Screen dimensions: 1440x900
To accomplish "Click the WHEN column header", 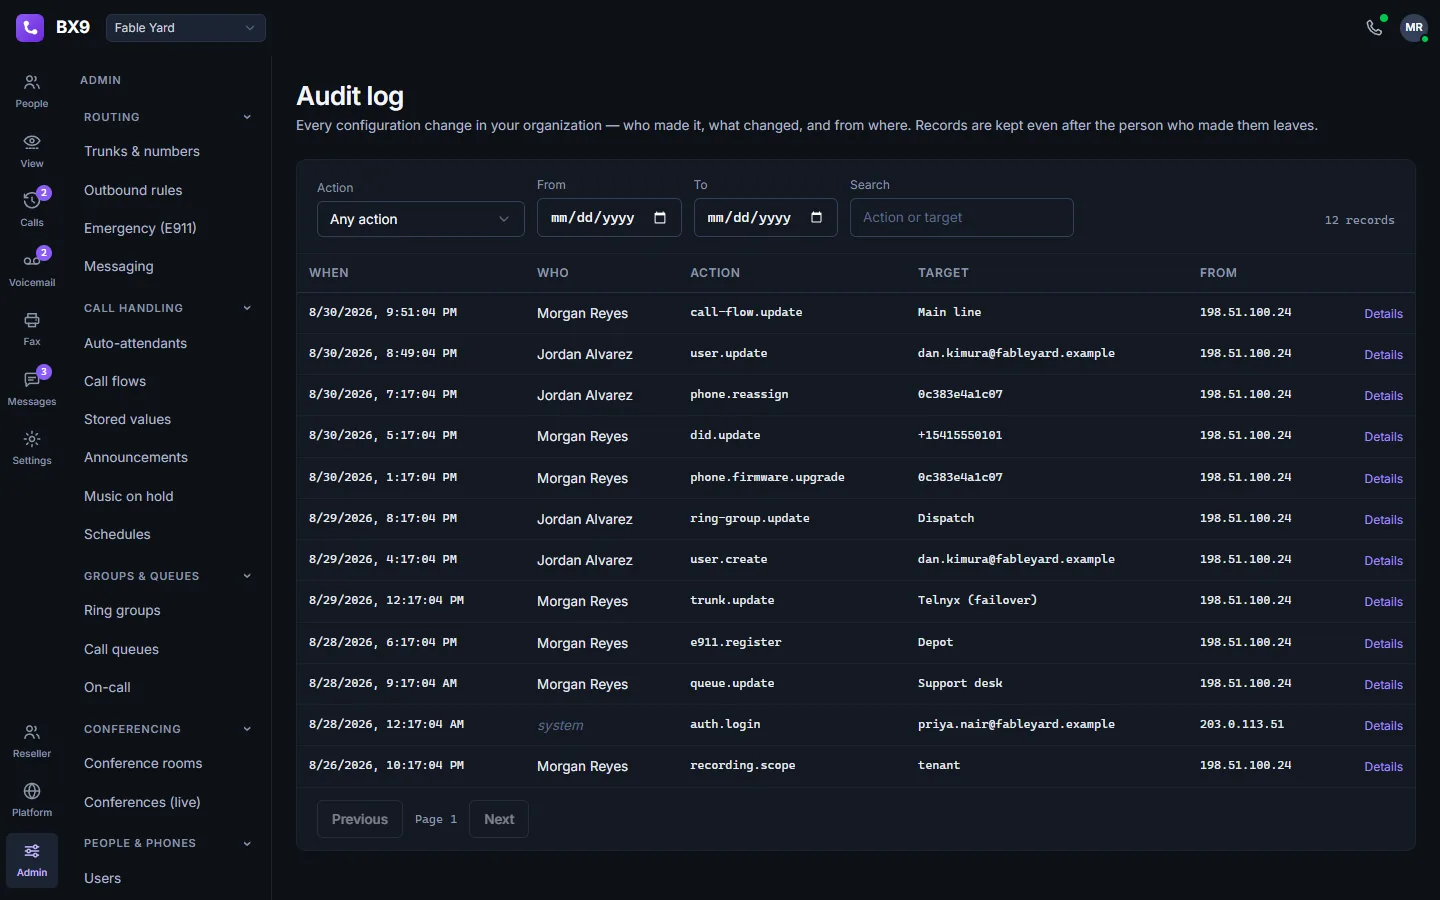I will pyautogui.click(x=329, y=273).
